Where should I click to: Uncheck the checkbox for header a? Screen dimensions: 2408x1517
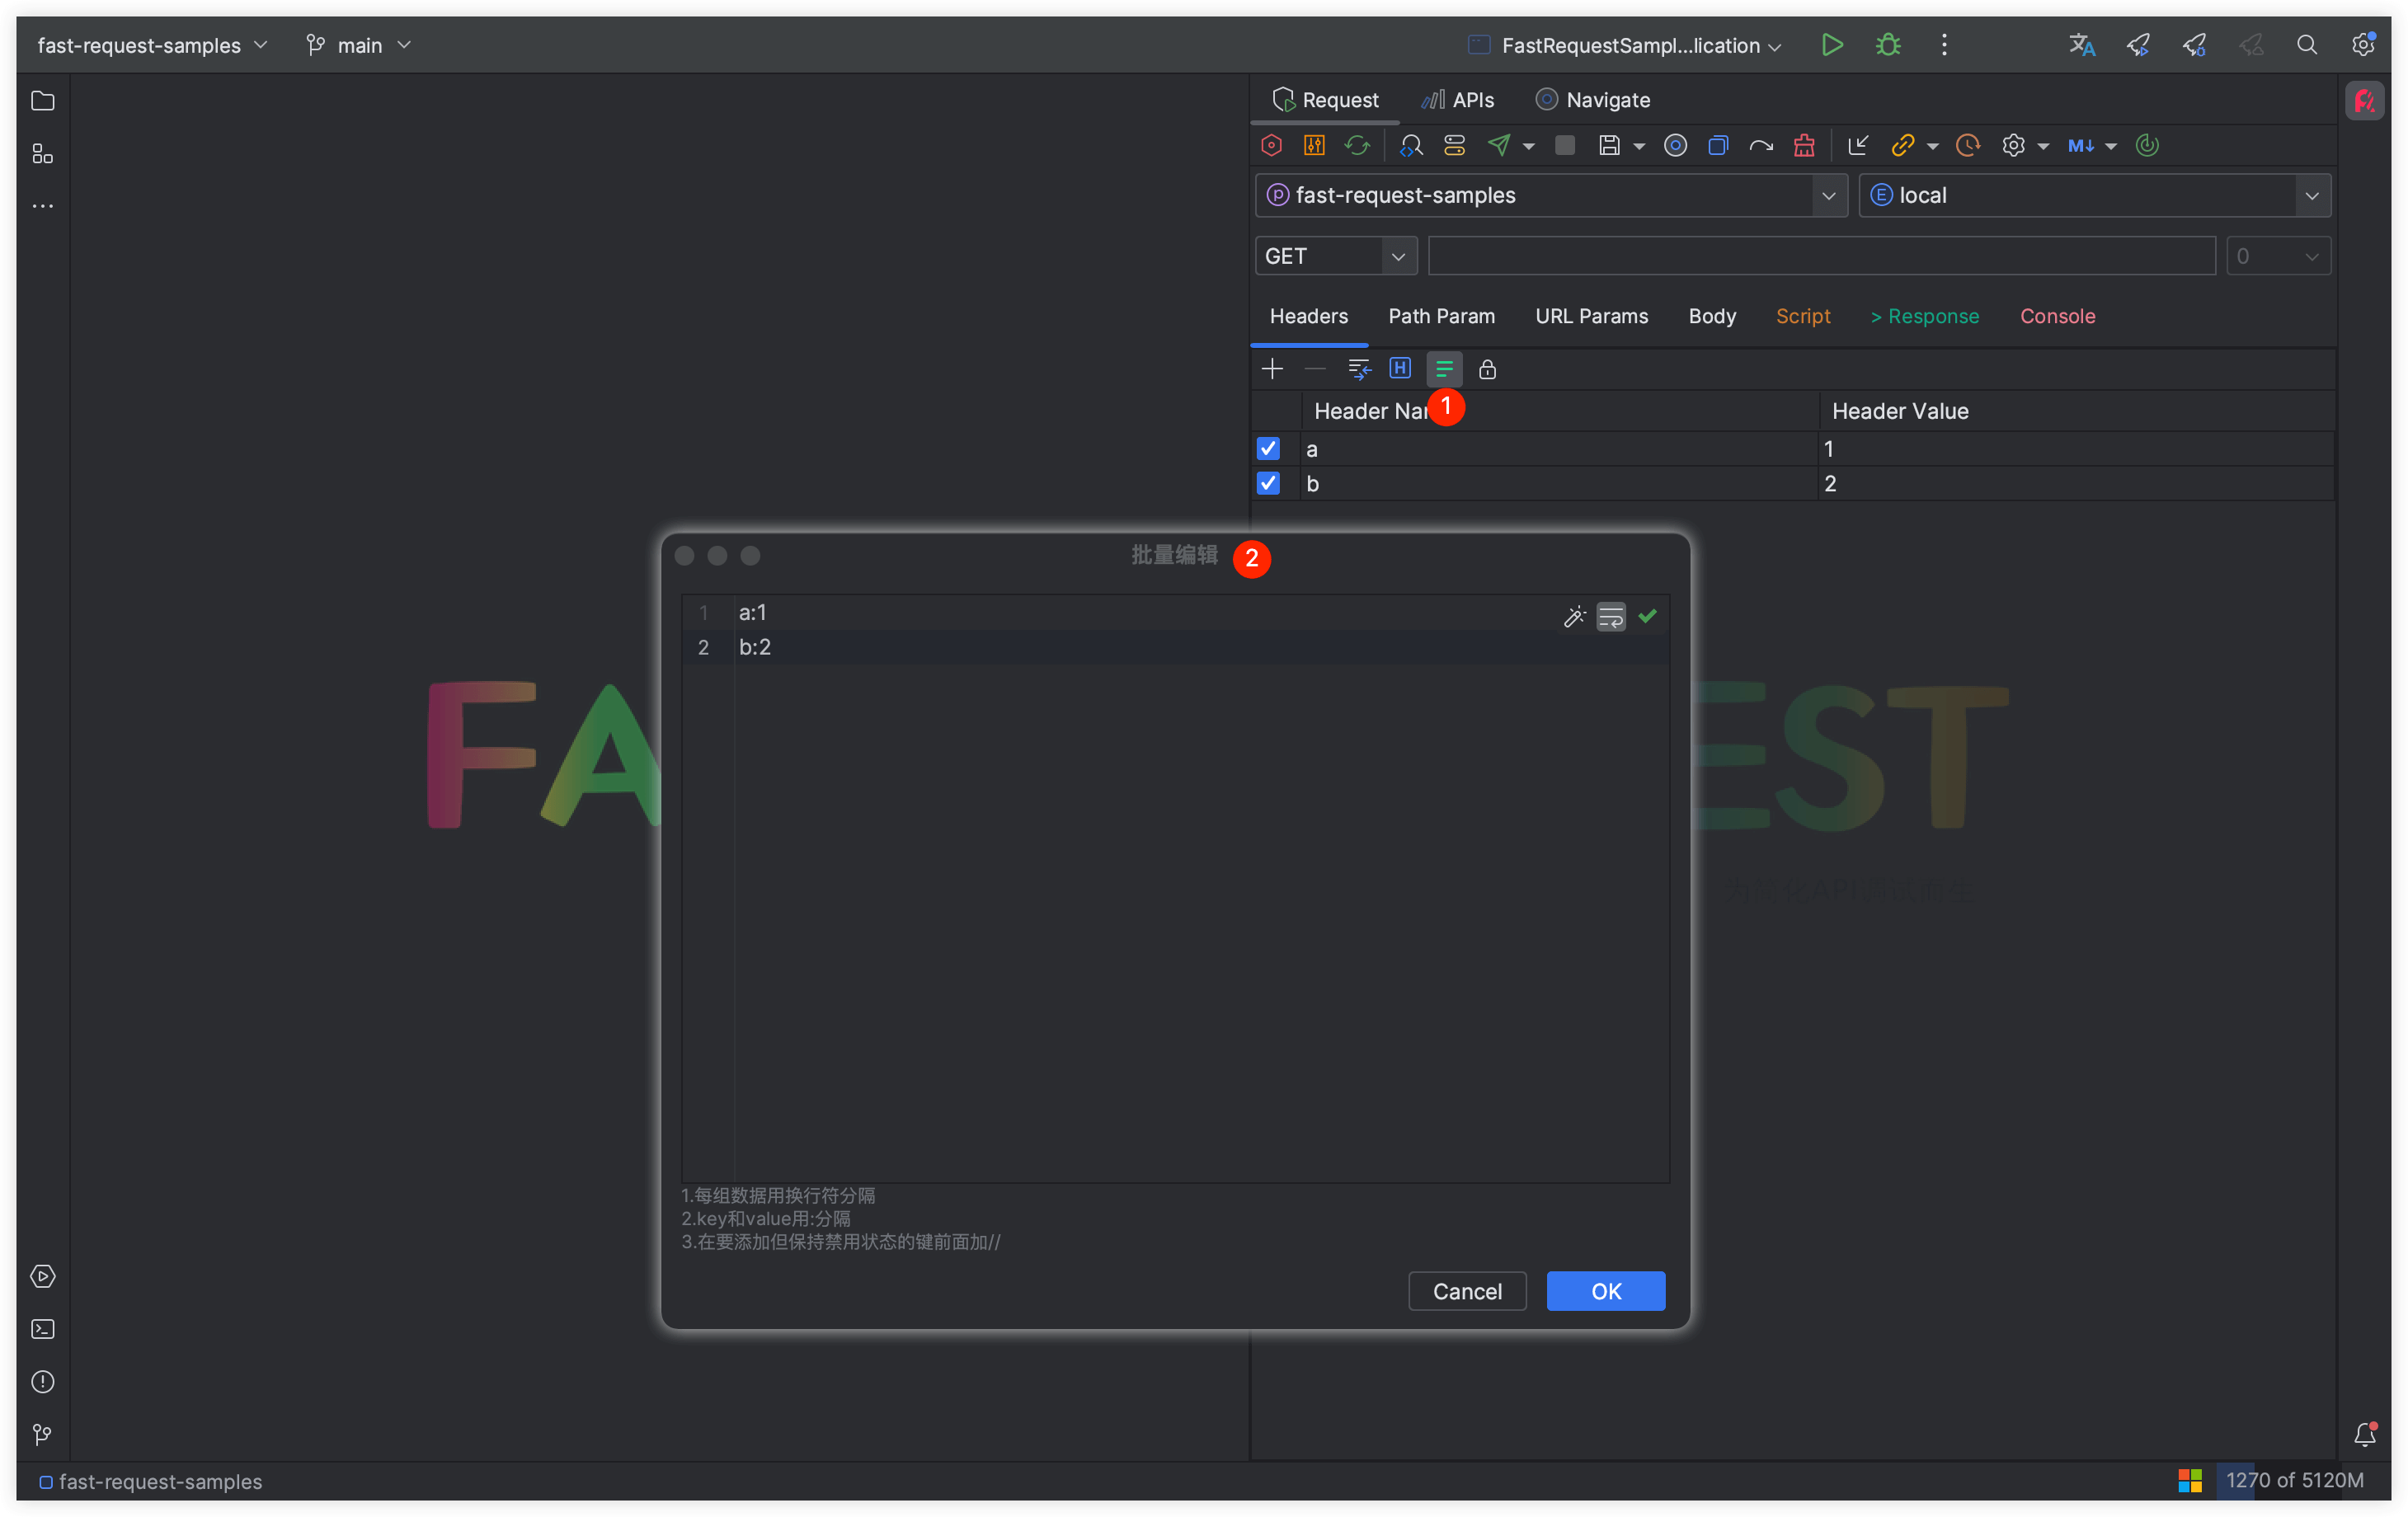[x=1268, y=448]
